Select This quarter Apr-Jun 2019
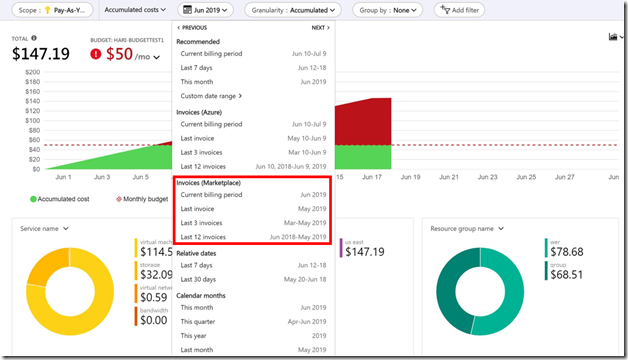Screen dimensions: 628x360 [x=253, y=322]
